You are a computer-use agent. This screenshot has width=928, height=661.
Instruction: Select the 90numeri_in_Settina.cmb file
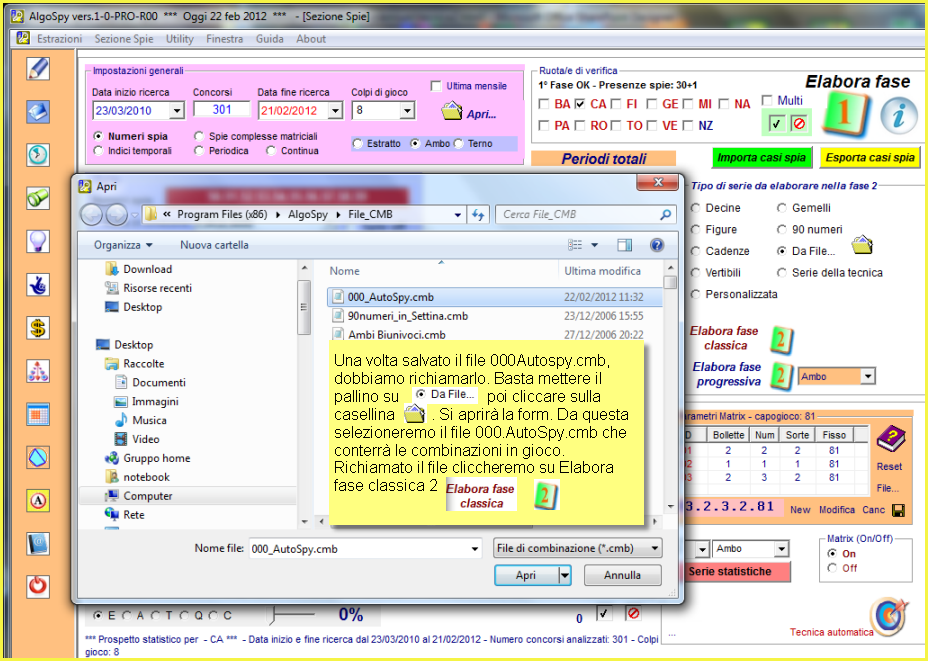pos(408,316)
